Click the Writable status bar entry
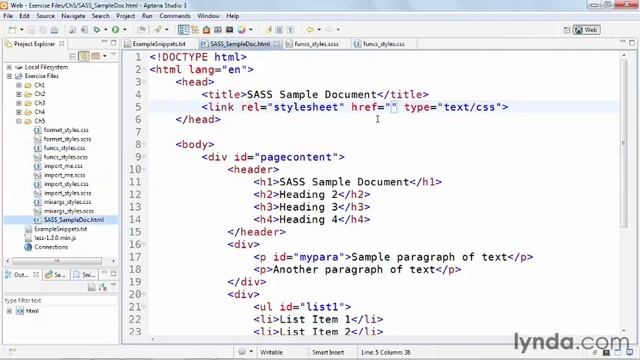 point(271,352)
